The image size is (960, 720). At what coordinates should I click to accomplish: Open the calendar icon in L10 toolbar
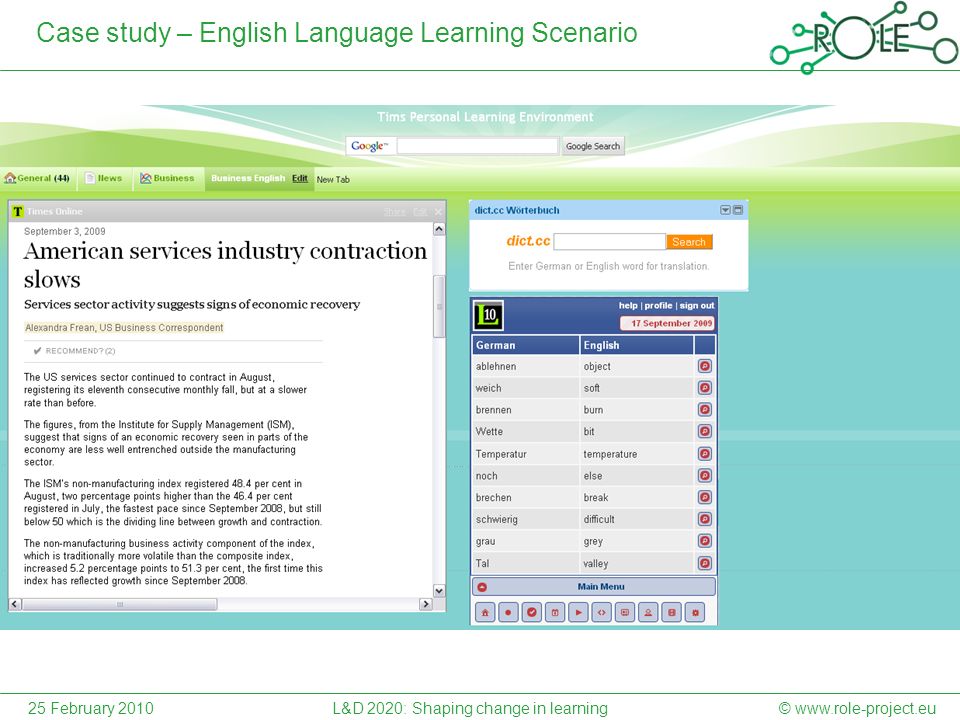555,612
